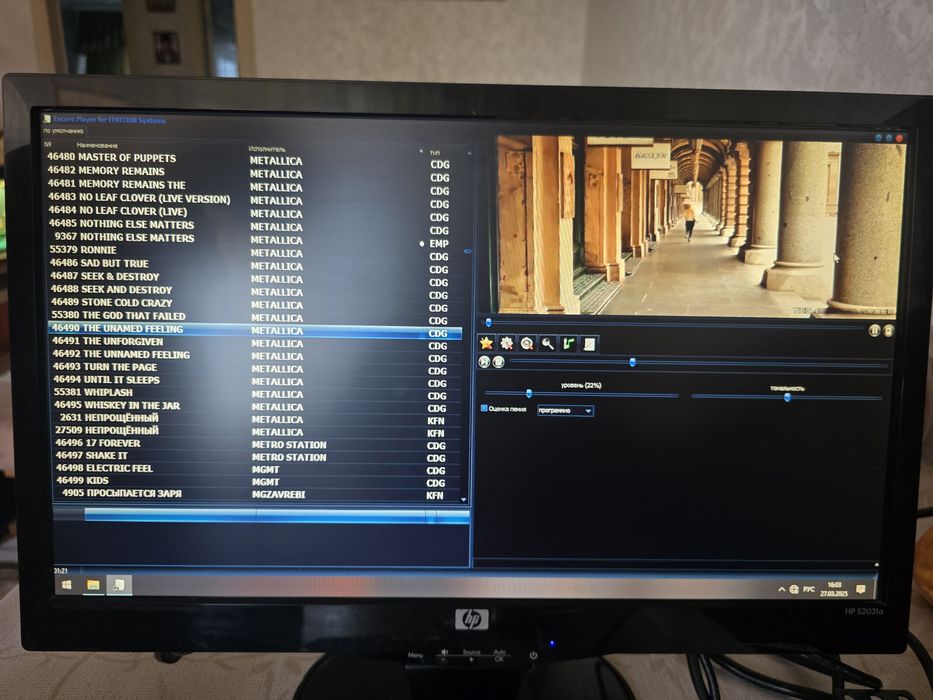Open the gear settings icon

(x=507, y=343)
